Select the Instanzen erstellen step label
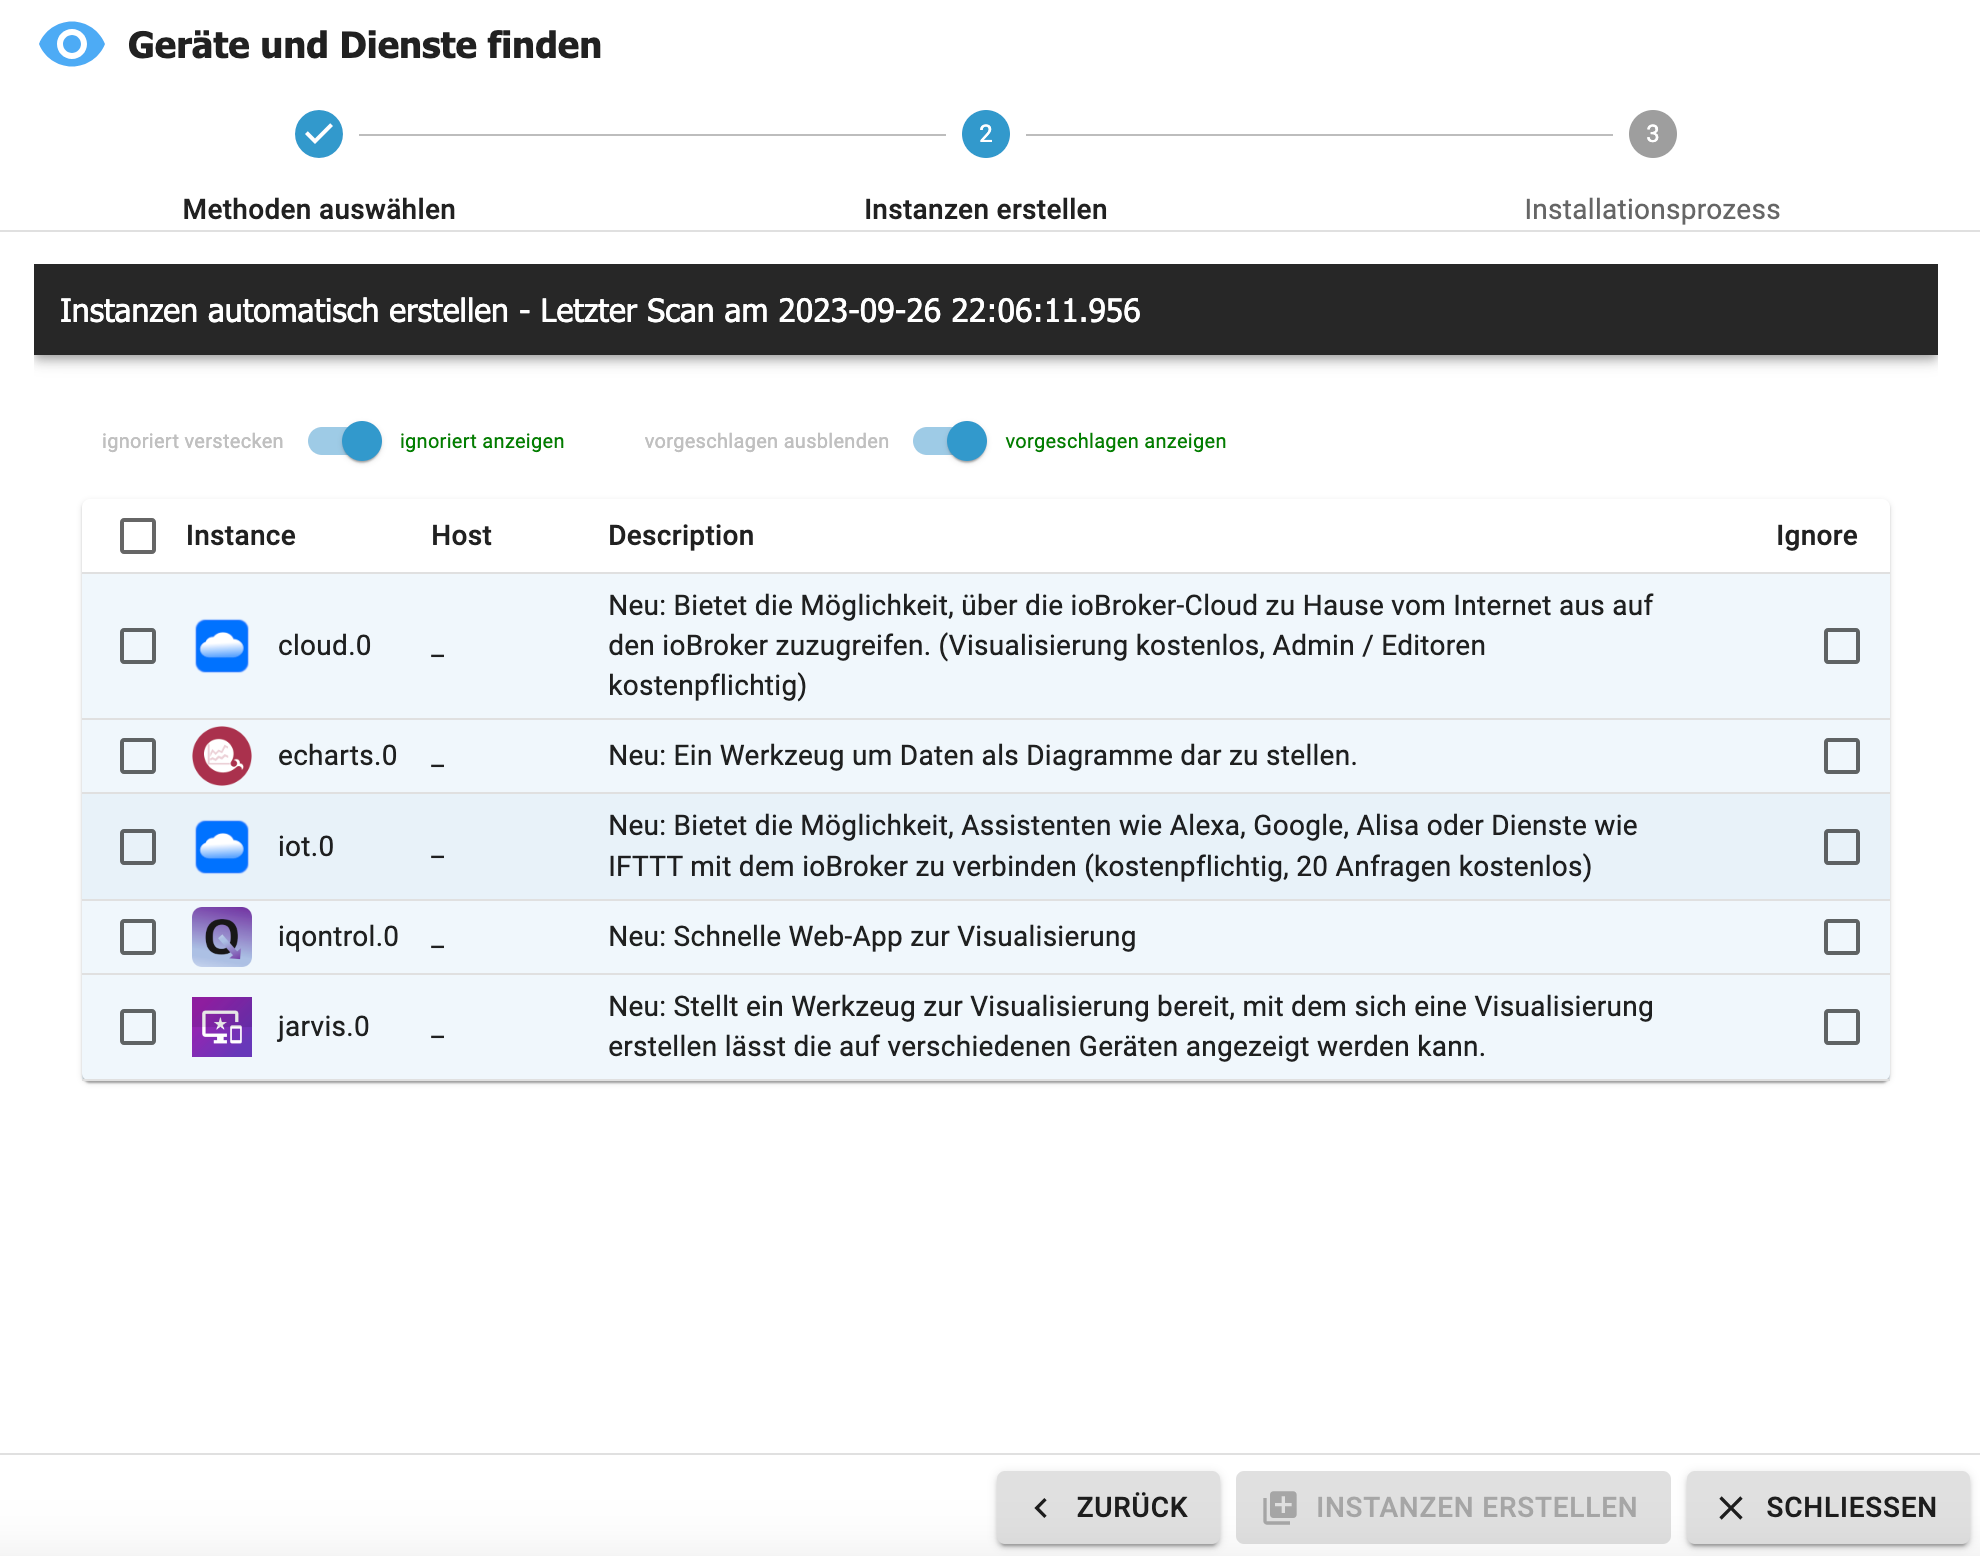Image resolution: width=1980 pixels, height=1556 pixels. [986, 209]
